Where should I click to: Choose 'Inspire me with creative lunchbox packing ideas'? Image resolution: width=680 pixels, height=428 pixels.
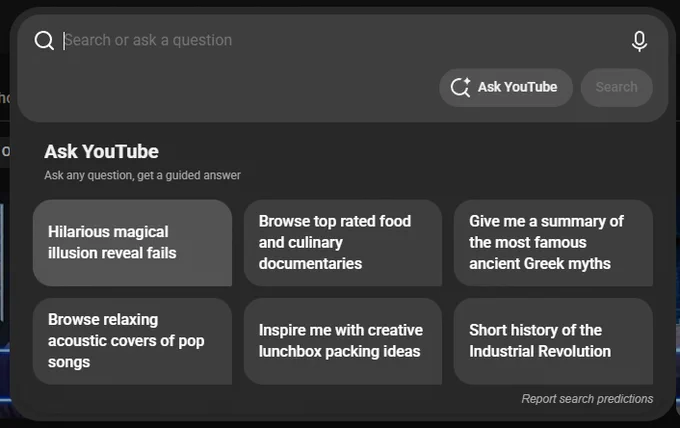[x=343, y=341]
